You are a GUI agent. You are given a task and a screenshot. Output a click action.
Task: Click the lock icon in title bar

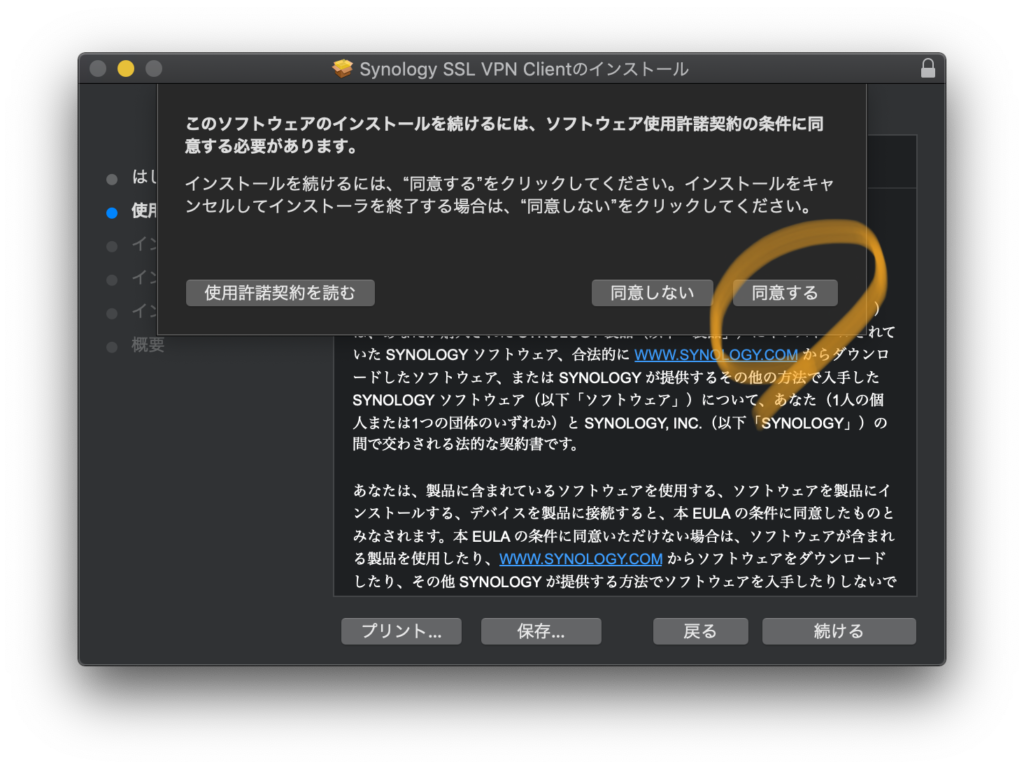928,69
